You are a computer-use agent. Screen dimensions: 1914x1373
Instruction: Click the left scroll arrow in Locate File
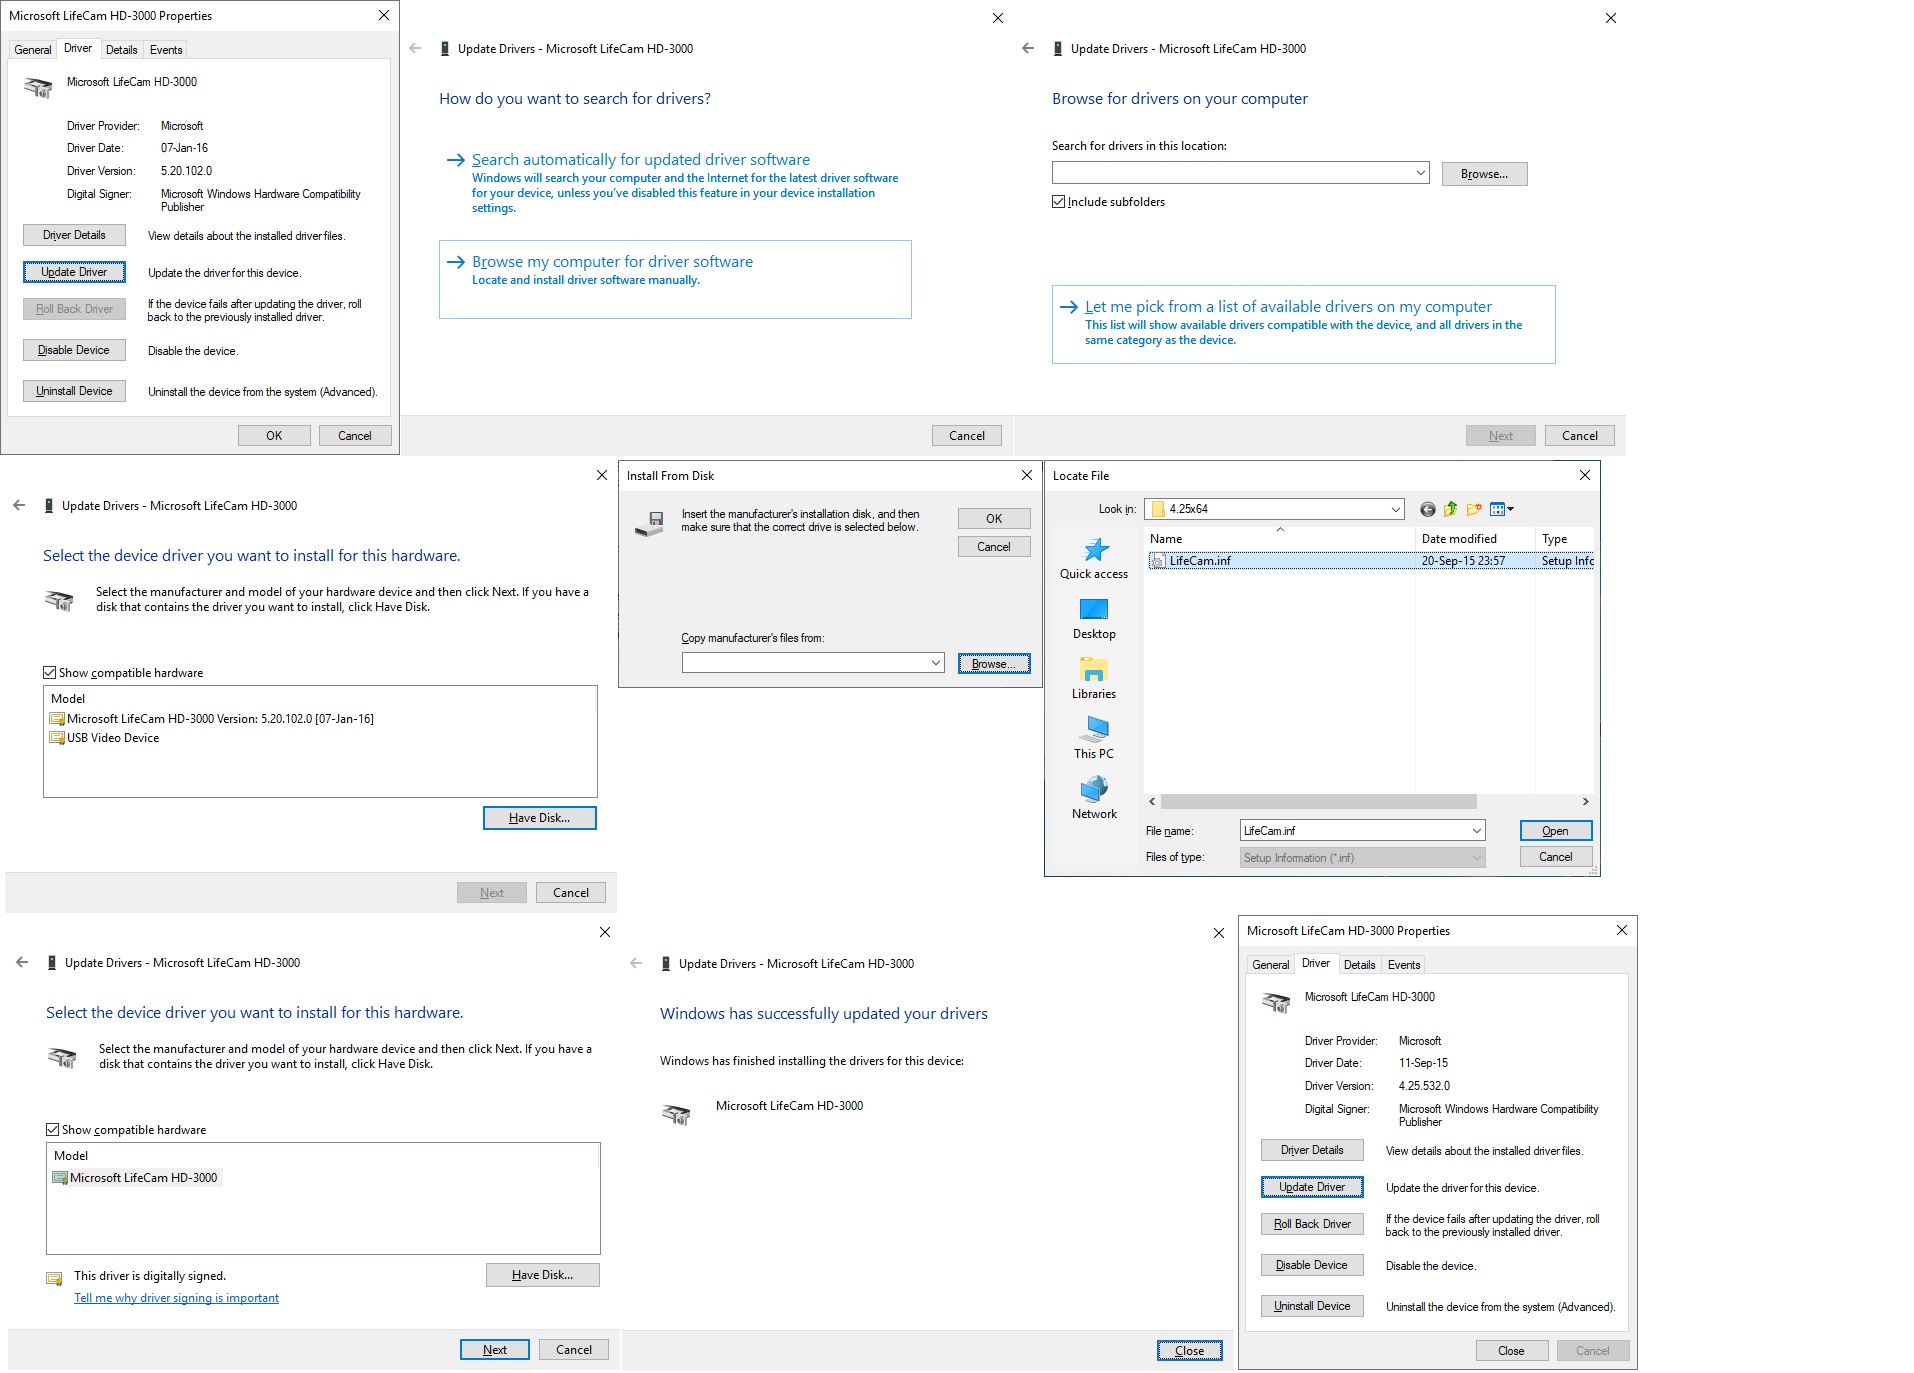pos(1152,802)
